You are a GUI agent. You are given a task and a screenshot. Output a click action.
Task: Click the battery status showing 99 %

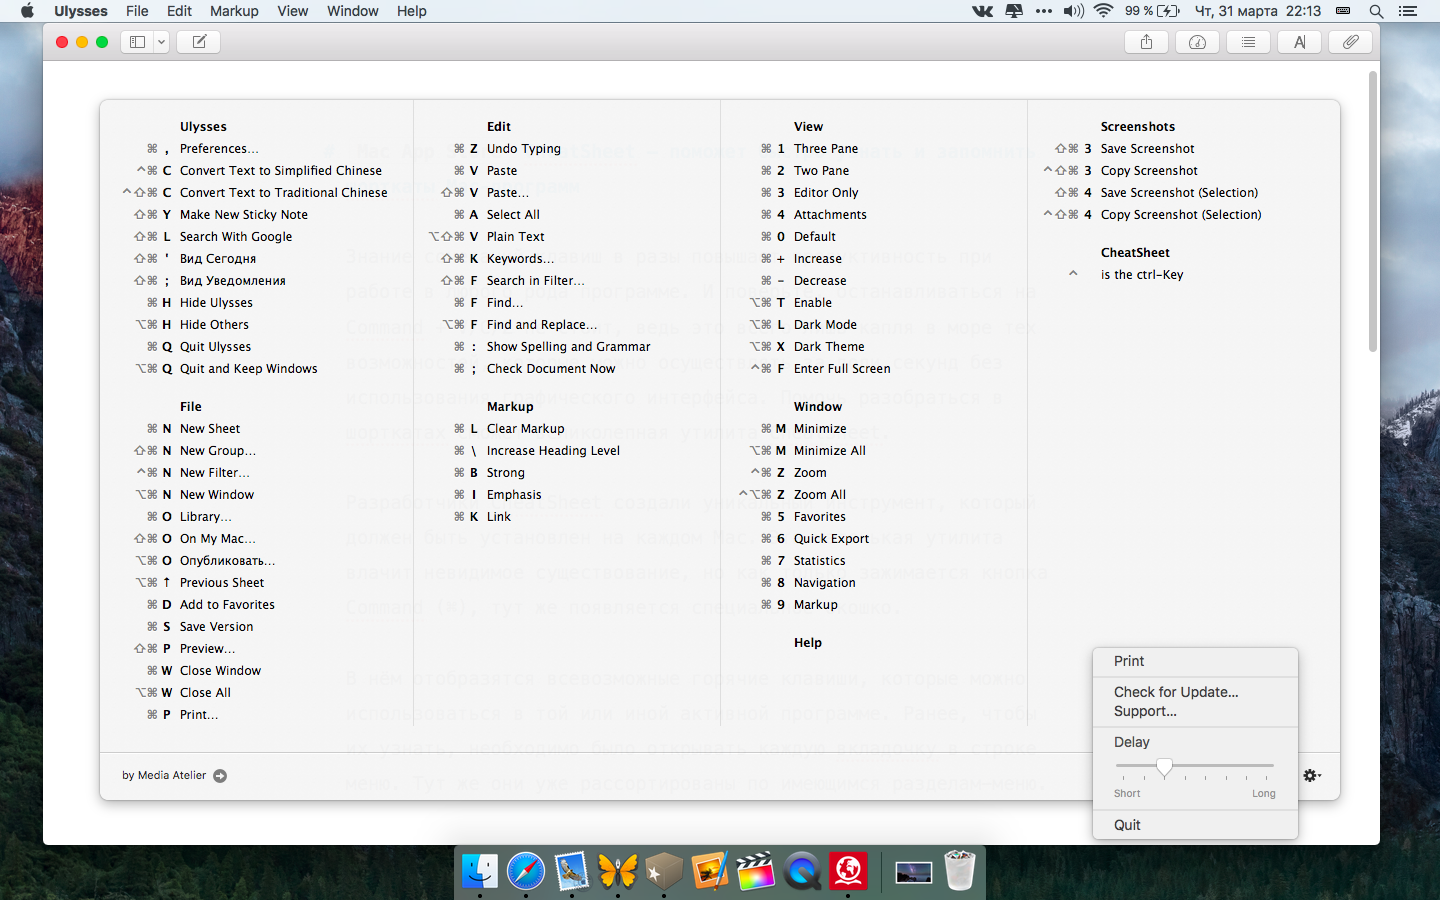pyautogui.click(x=1152, y=11)
